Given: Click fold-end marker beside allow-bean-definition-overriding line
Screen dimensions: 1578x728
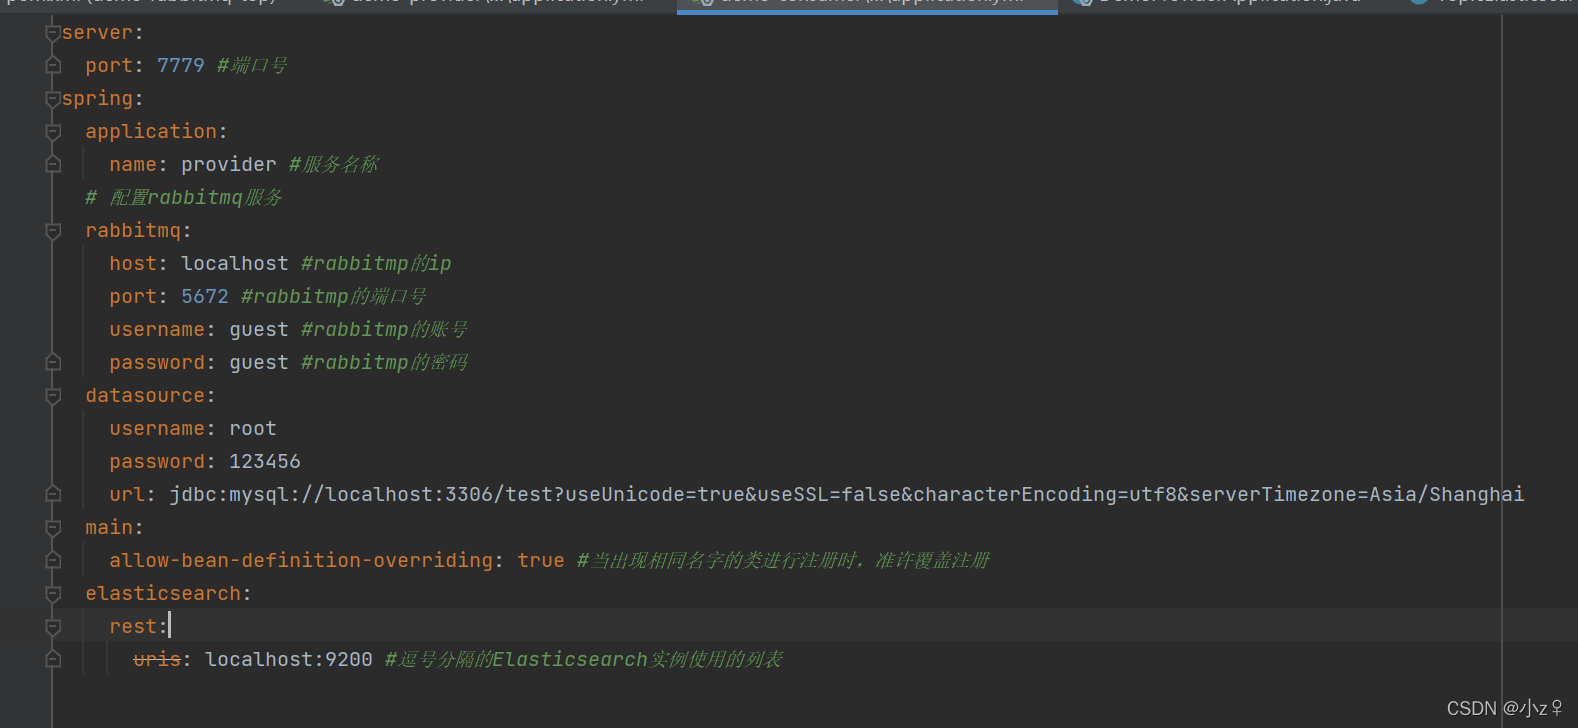Looking at the screenshot, I should pos(53,561).
